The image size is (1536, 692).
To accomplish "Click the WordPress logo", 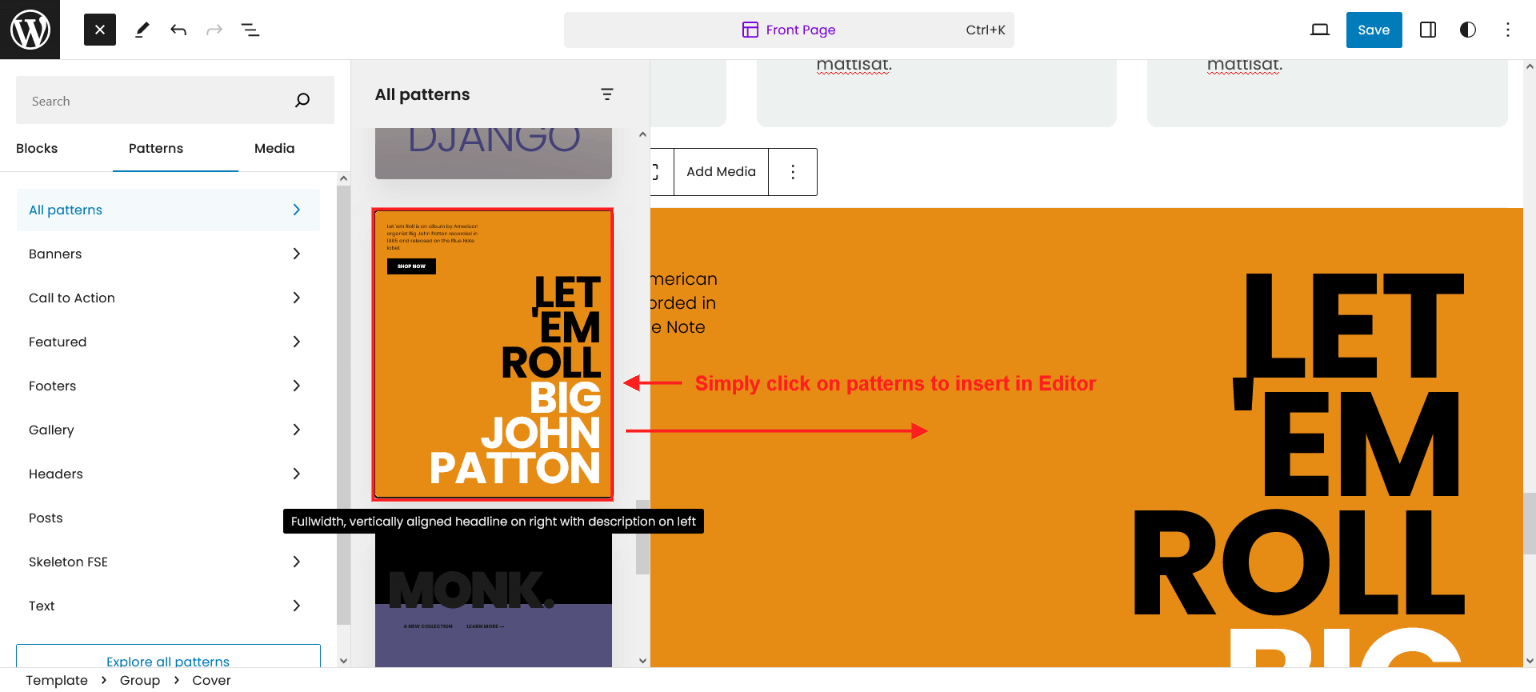I will point(30,30).
